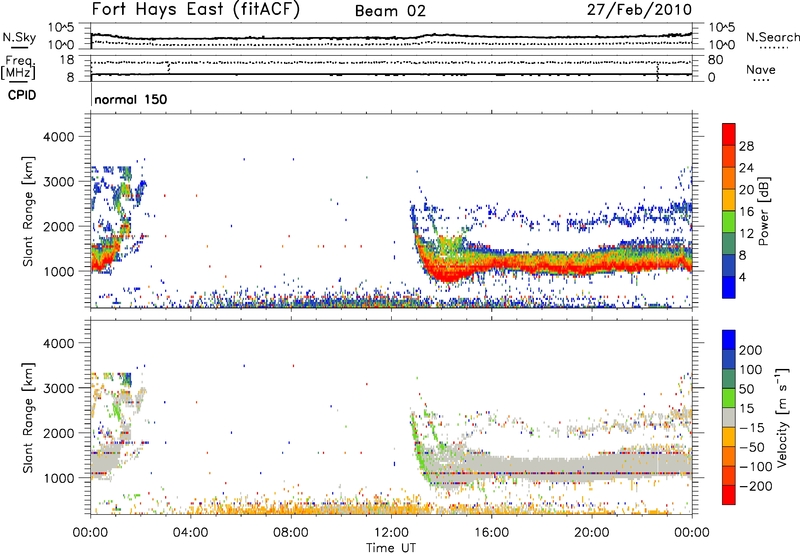Click the "20" label on Power scale
Screen dimensions: 800x554
[x=746, y=190]
